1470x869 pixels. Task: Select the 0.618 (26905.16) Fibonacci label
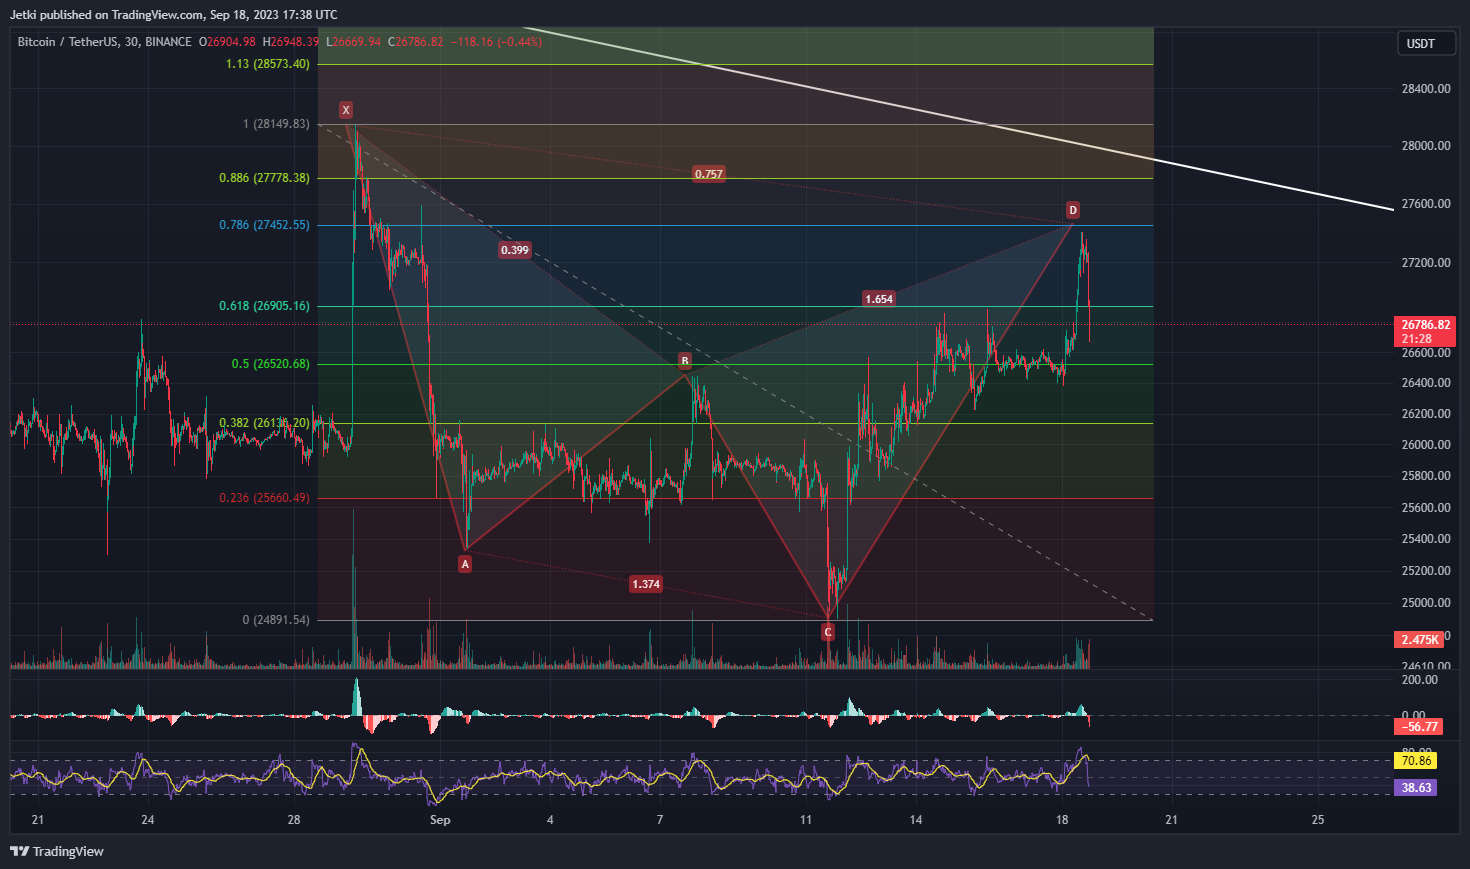[264, 306]
